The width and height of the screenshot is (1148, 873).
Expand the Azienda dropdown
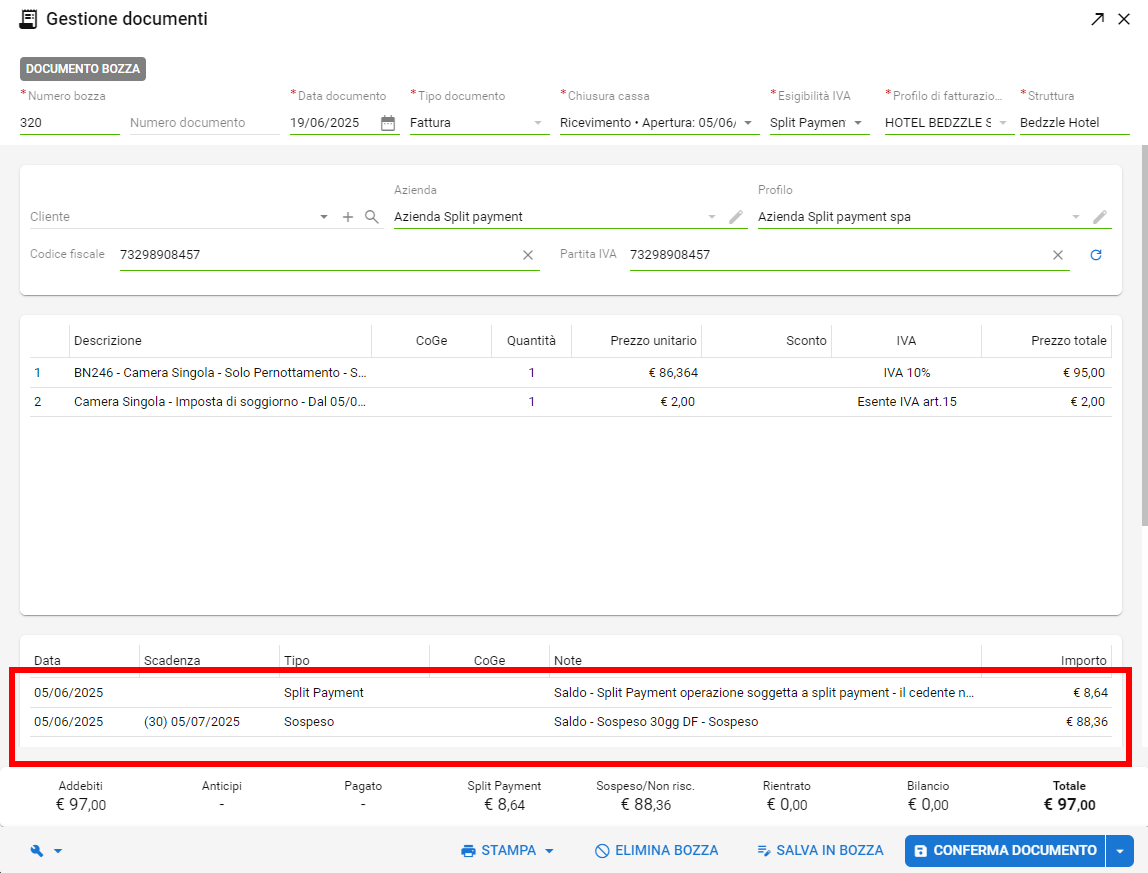coord(712,217)
